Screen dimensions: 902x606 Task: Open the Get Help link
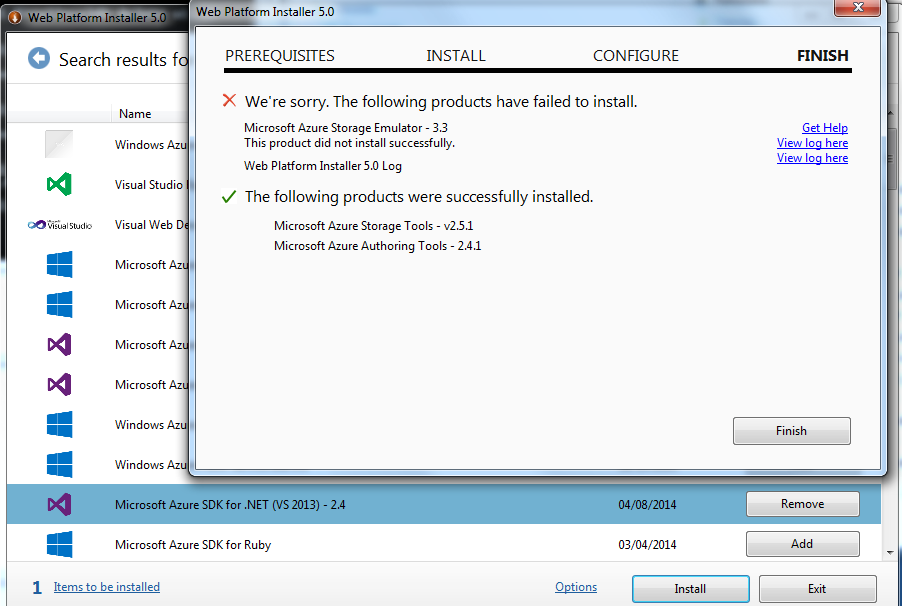click(824, 127)
